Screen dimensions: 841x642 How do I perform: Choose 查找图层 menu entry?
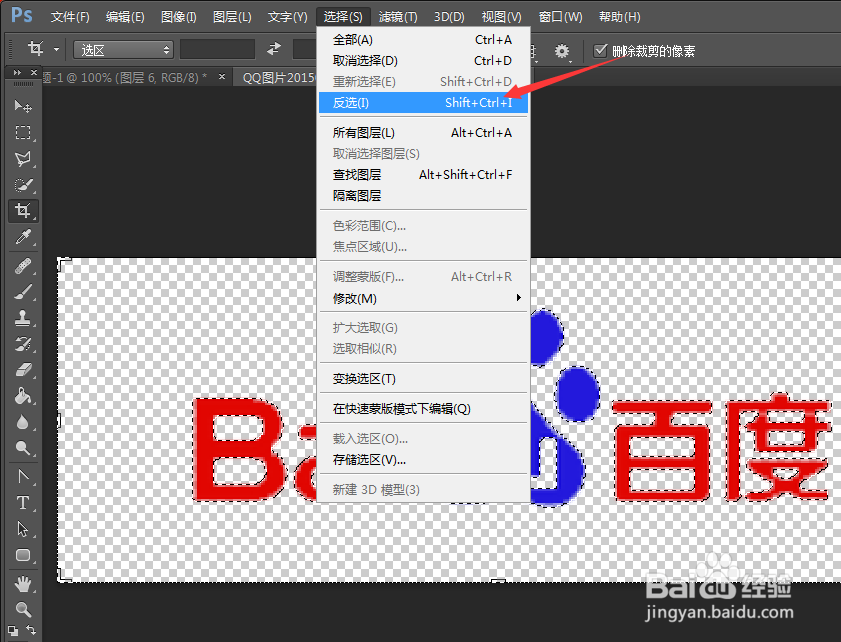tap(423, 174)
